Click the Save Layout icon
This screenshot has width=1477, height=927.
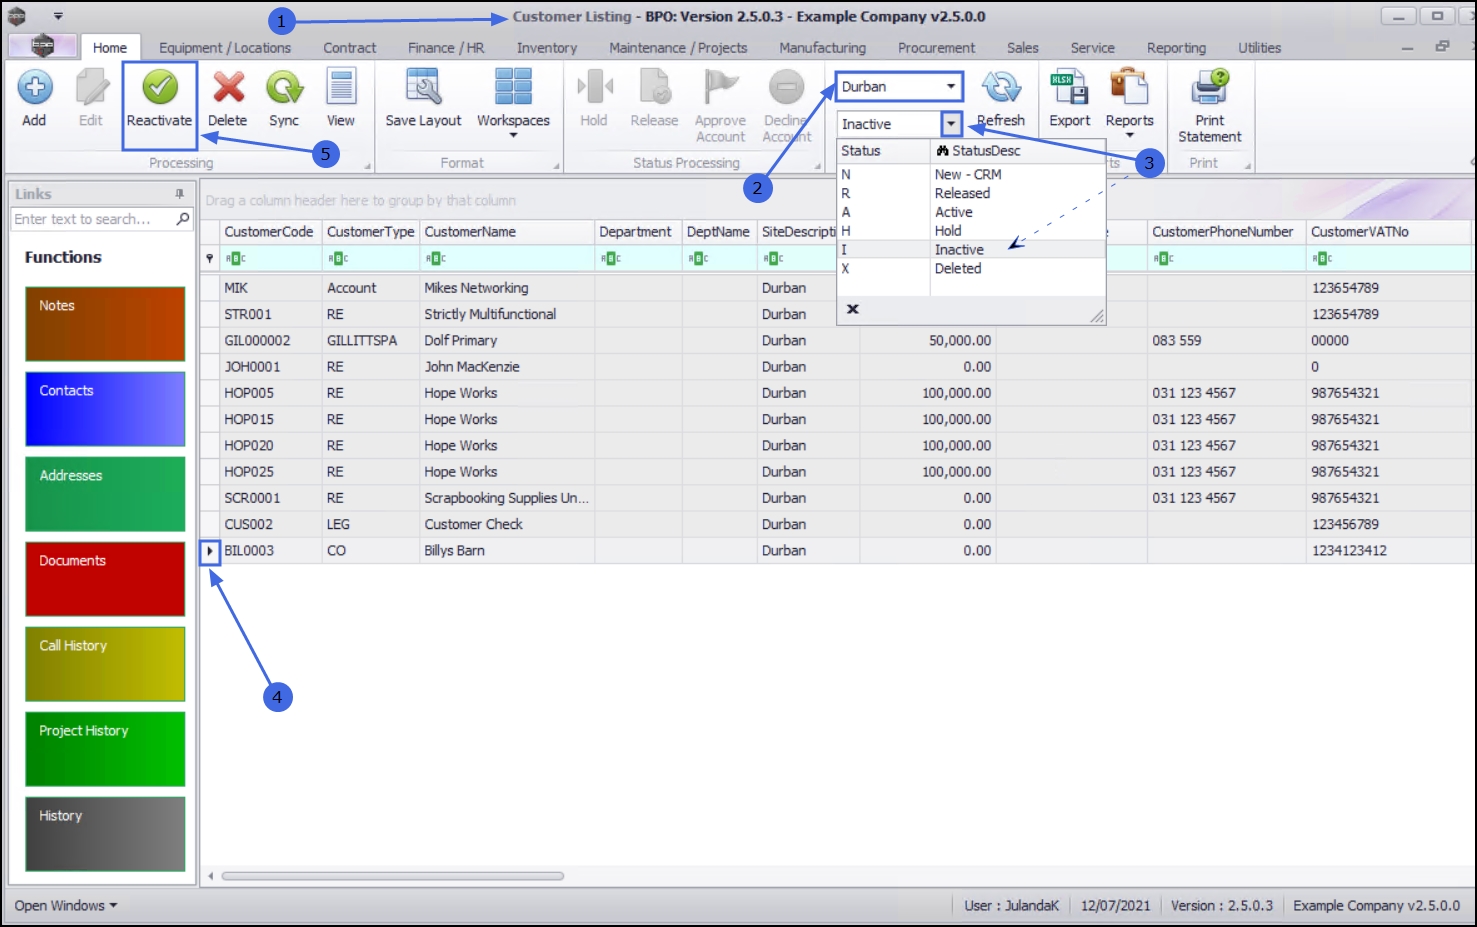tap(423, 88)
